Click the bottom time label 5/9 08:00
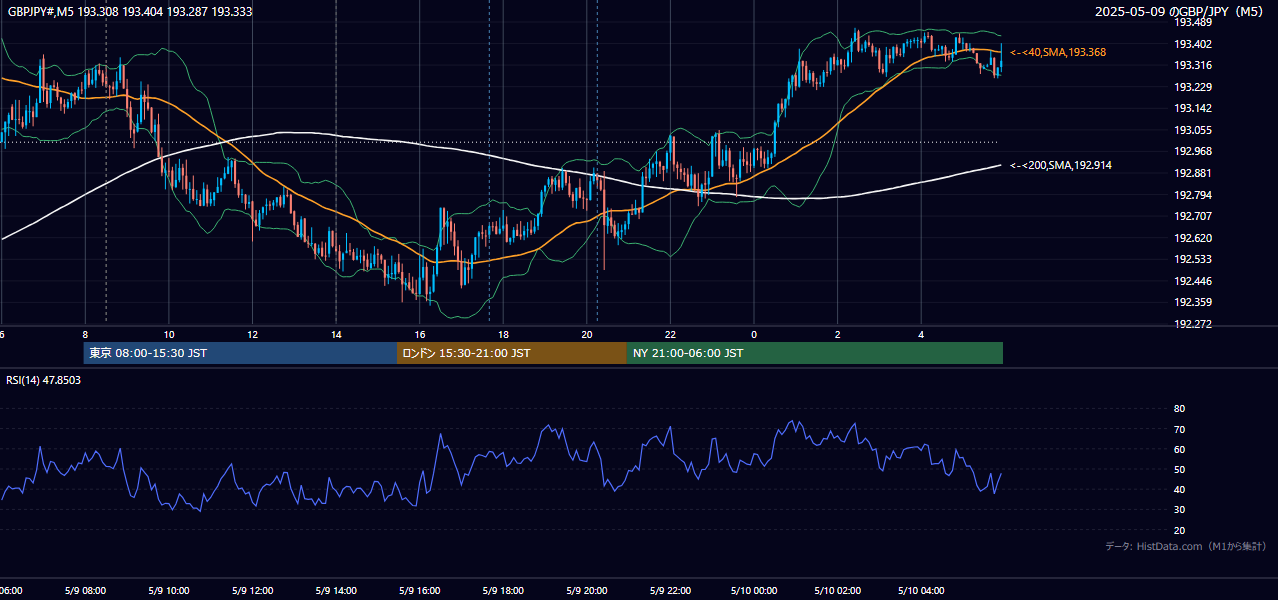1278x600 pixels. pos(85,591)
